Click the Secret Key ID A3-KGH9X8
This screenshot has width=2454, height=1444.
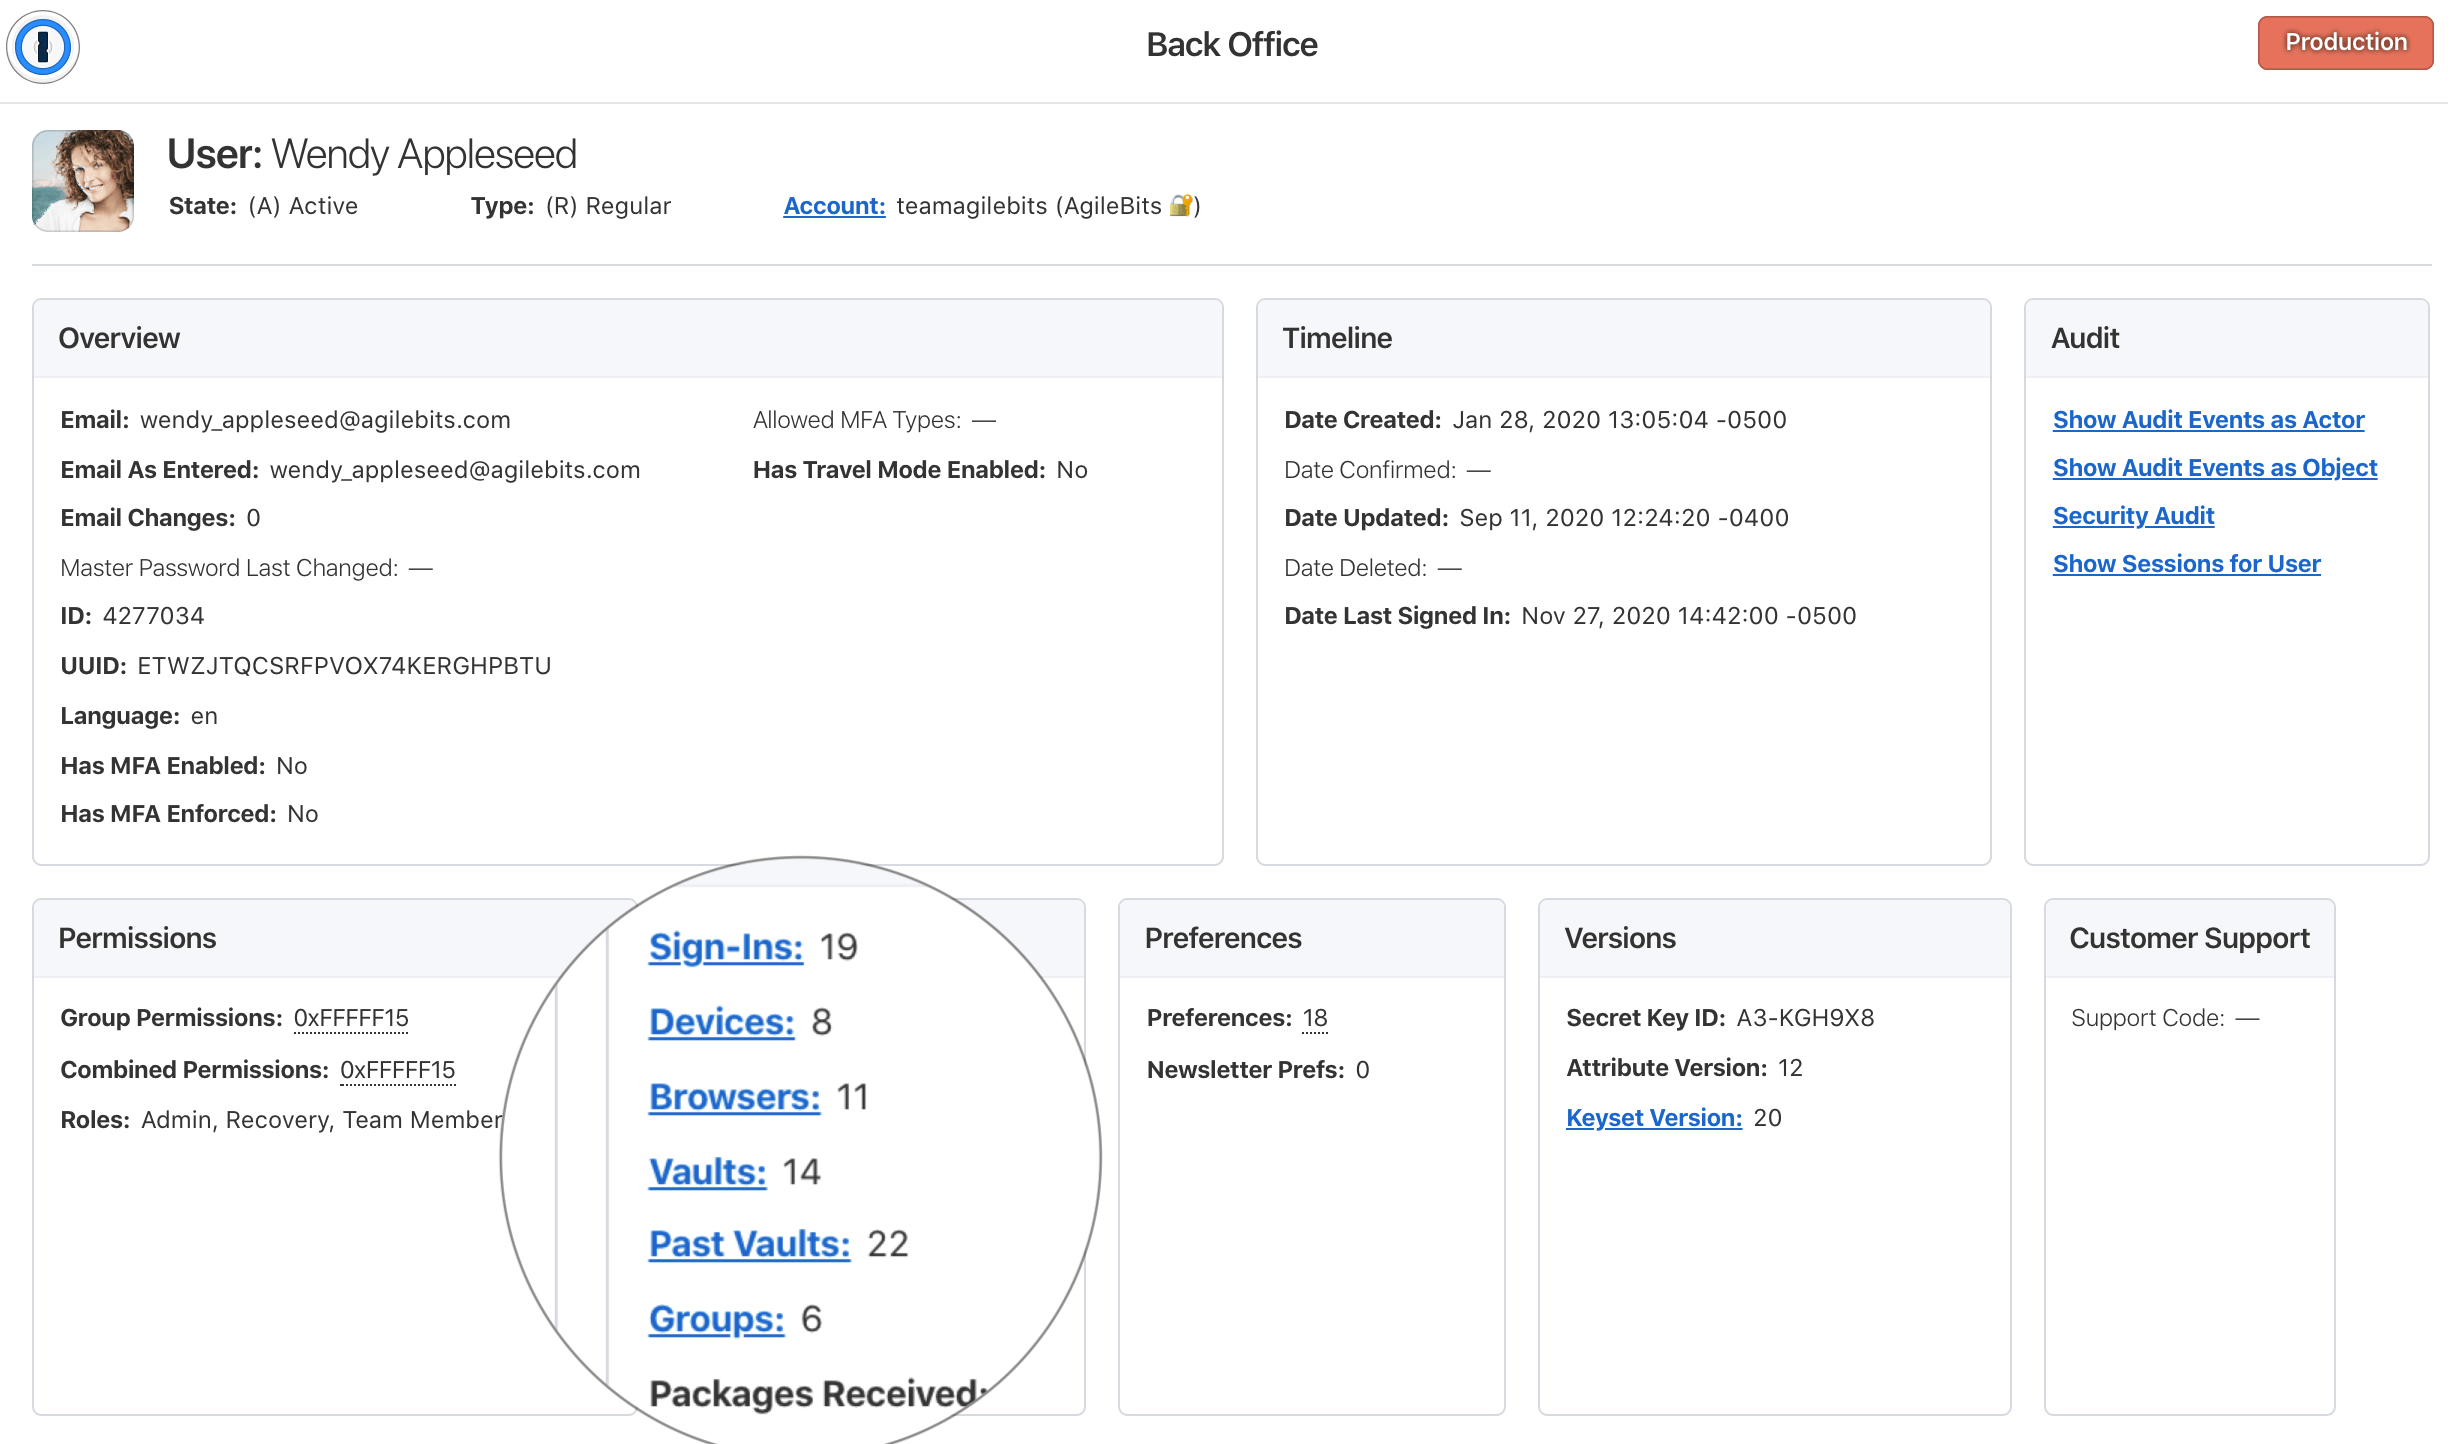1805,1018
